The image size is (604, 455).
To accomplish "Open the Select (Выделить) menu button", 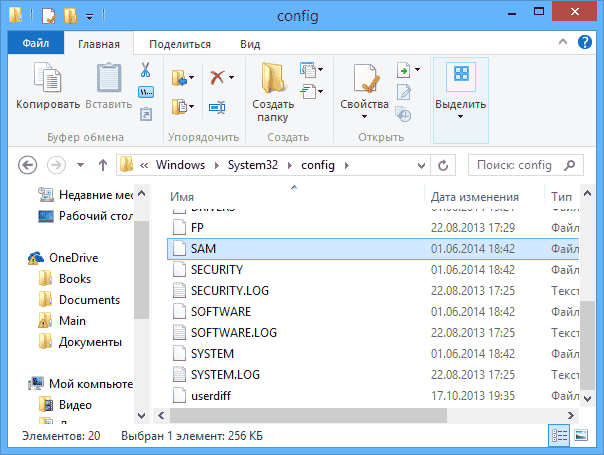I will pyautogui.click(x=461, y=100).
